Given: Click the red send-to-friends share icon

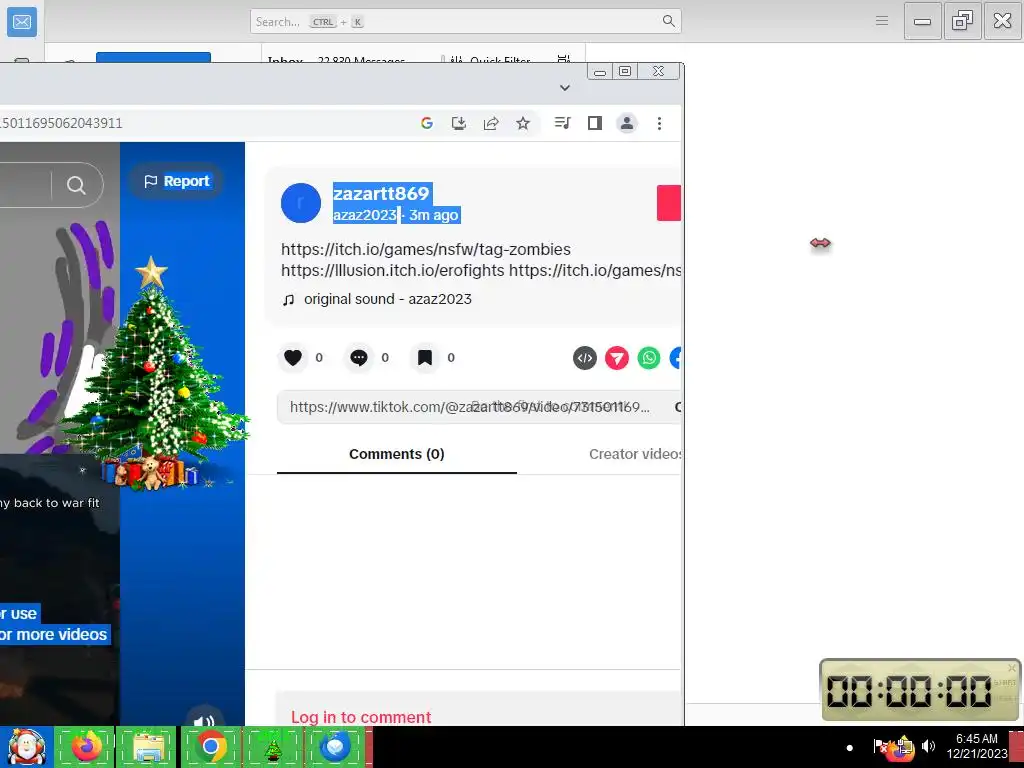Looking at the screenshot, I should click(616, 358).
